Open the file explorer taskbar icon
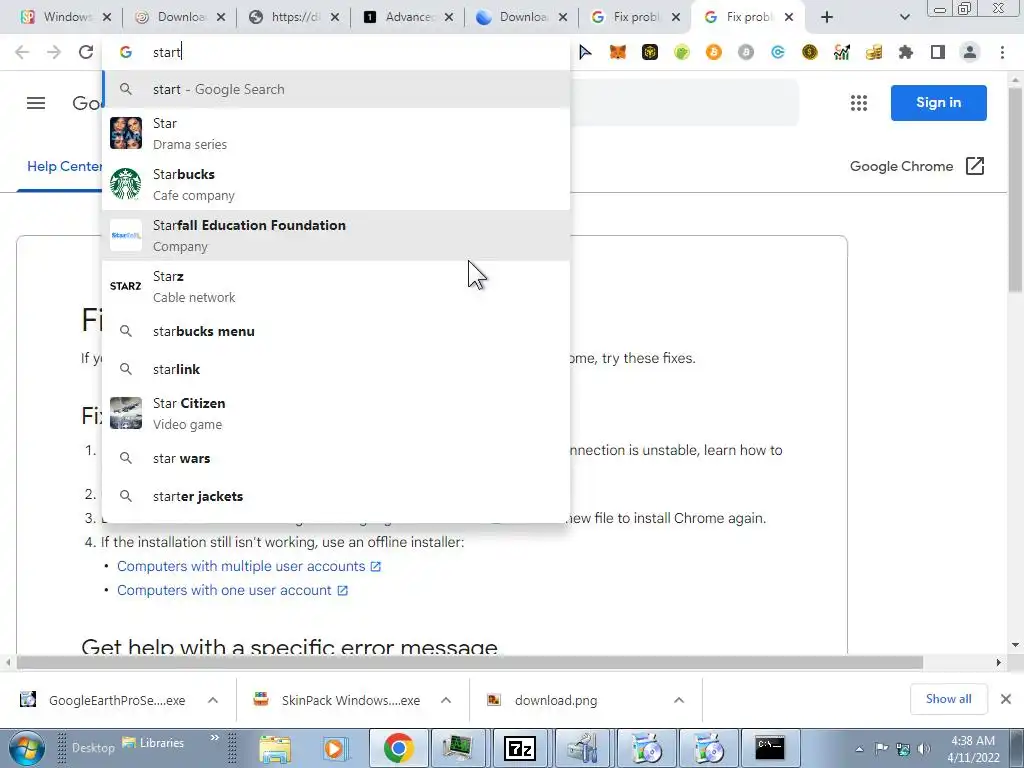The width and height of the screenshot is (1024, 768). click(276, 748)
